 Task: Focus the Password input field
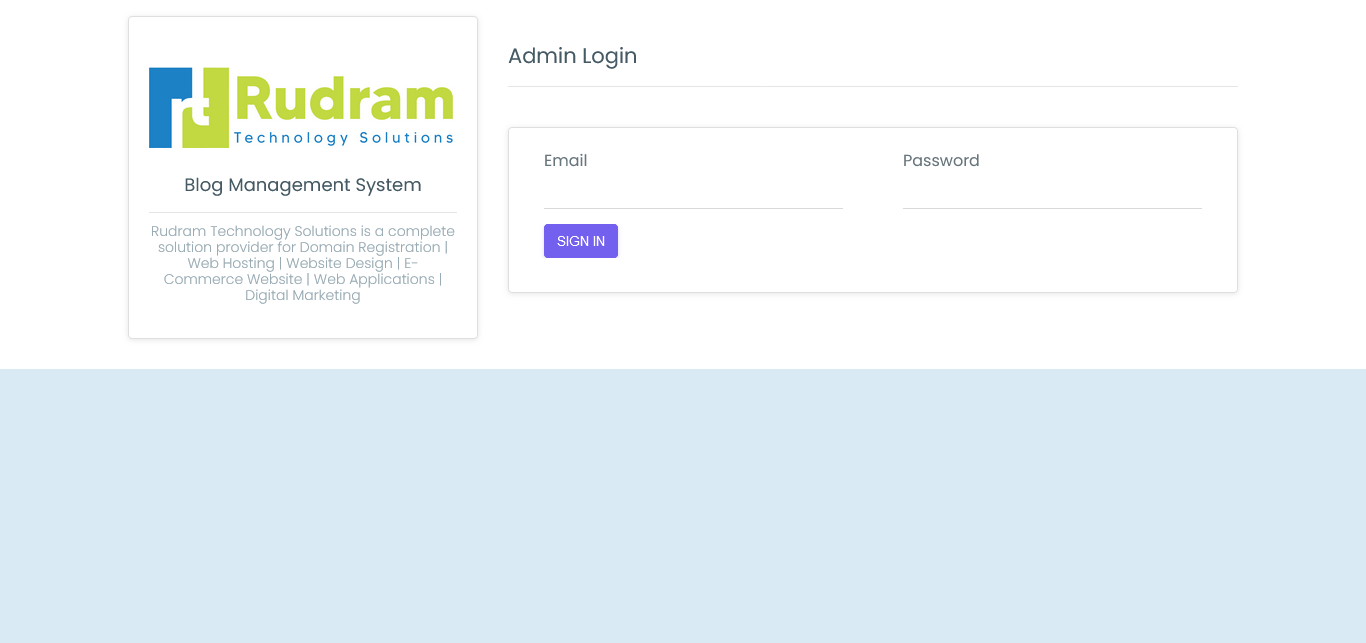pos(1052,192)
